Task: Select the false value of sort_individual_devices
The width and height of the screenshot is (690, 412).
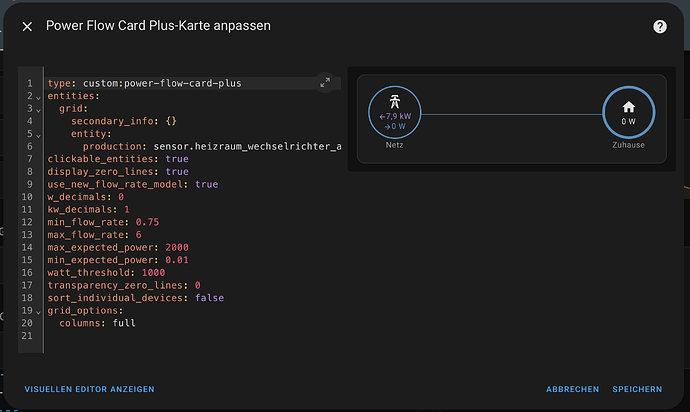Action: tap(209, 298)
